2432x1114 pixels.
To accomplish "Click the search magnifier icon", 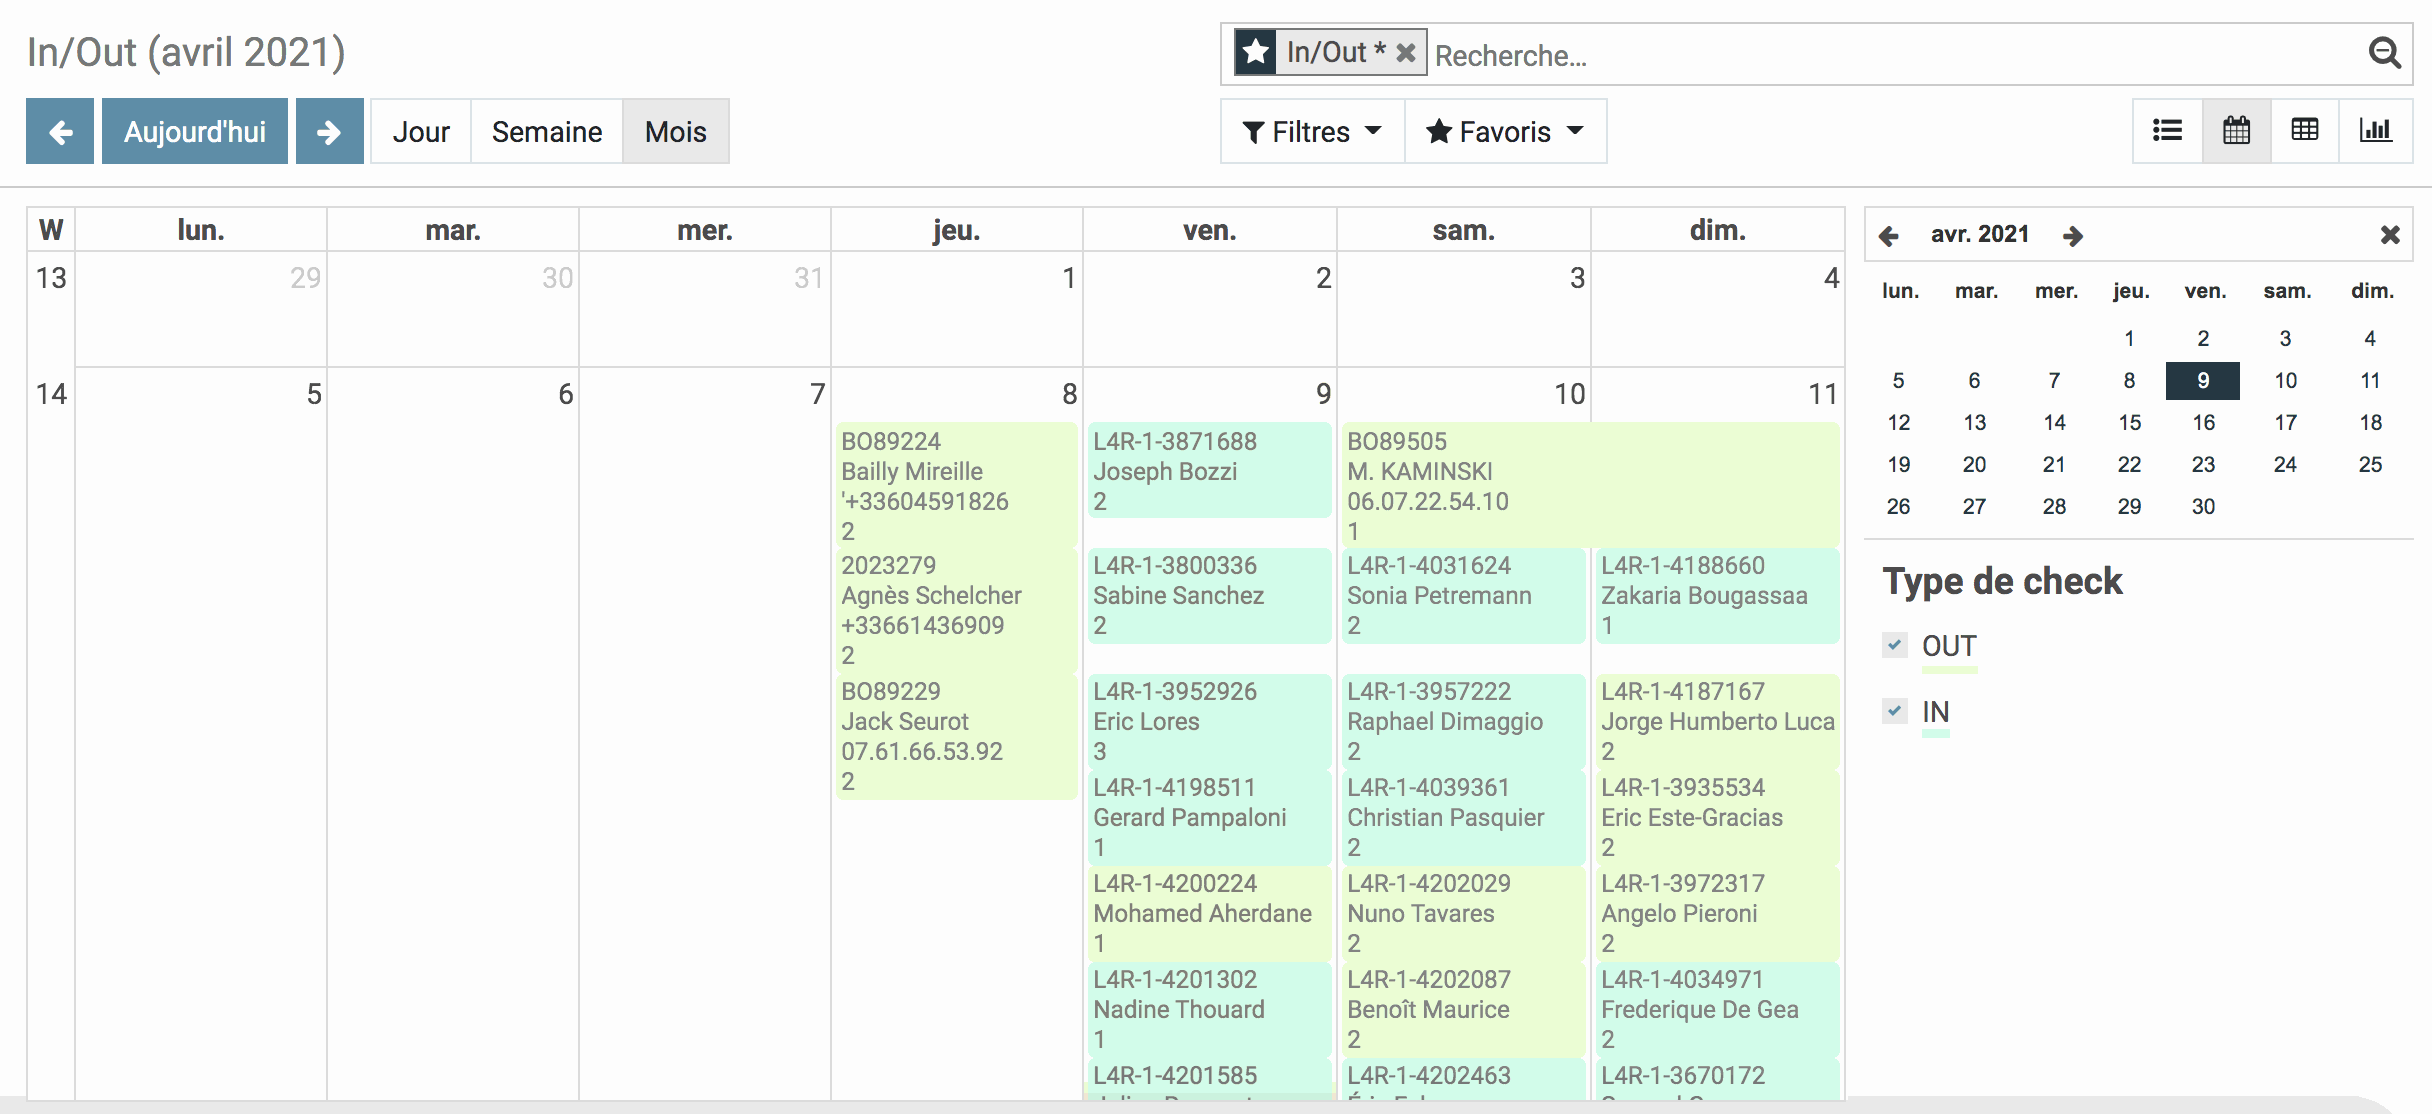I will 2384,53.
